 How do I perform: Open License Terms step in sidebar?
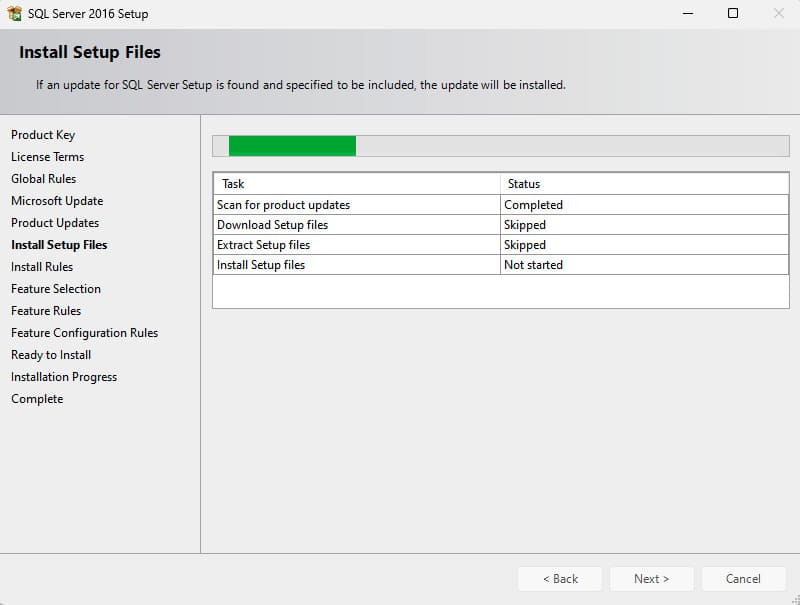point(47,157)
